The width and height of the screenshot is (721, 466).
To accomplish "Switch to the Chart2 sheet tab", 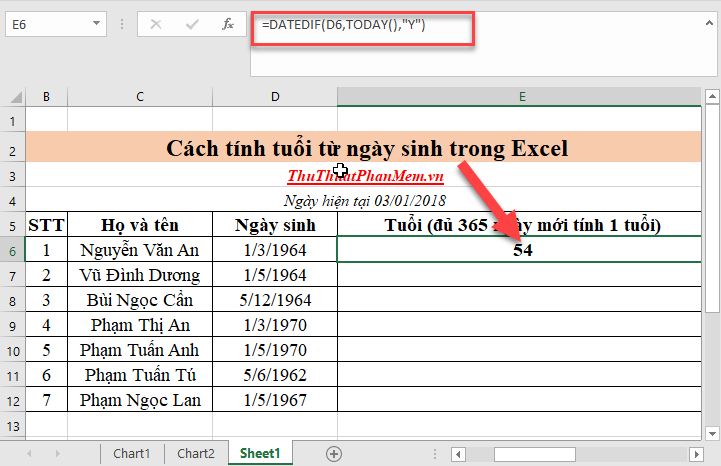I will [196, 454].
